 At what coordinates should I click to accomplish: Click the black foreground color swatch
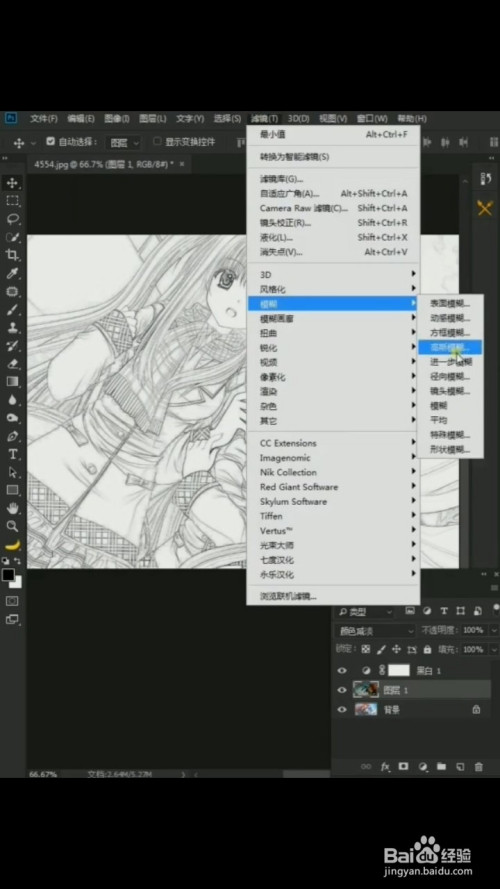tap(8, 575)
